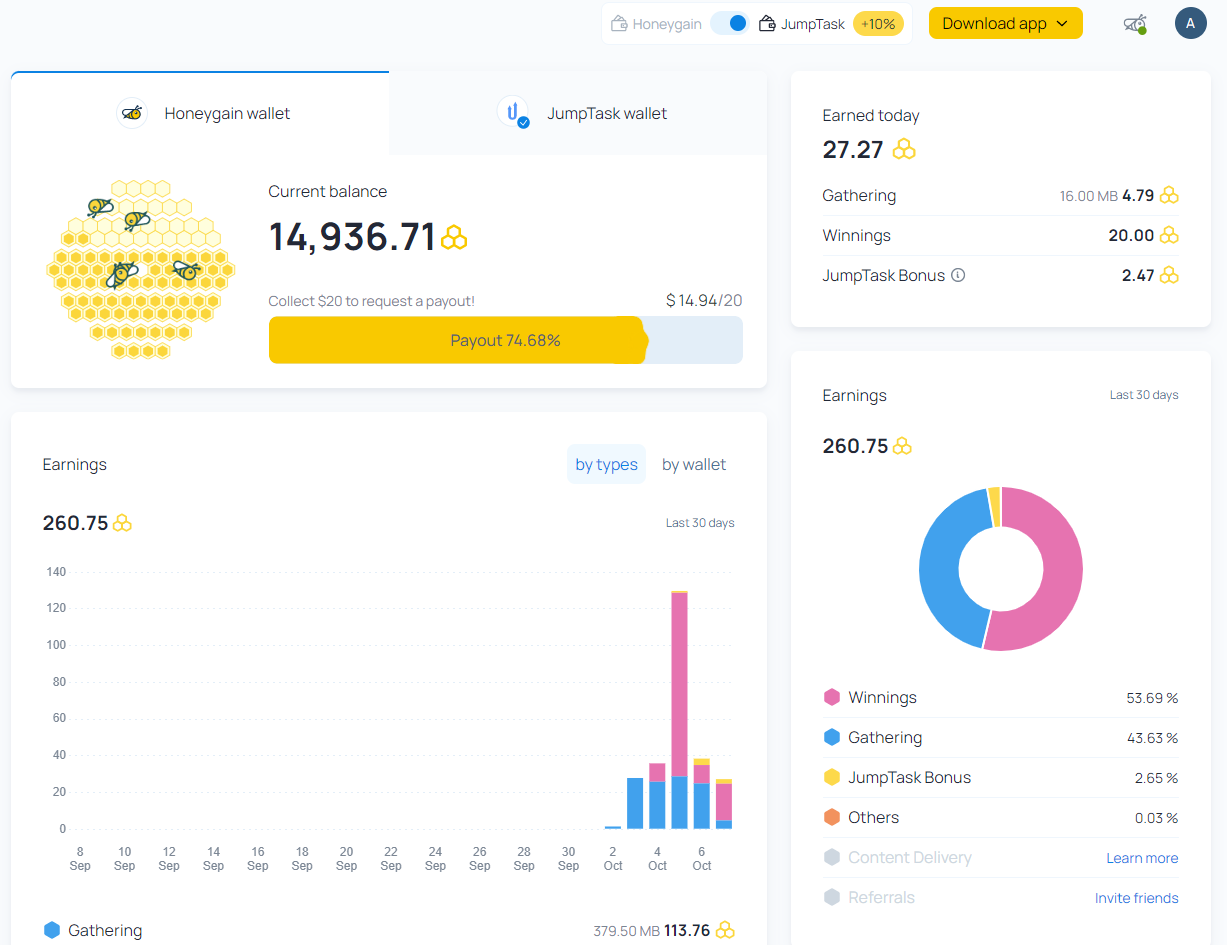The height and width of the screenshot is (945, 1227).
Task: Click orange Others legend hexagon
Action: tap(832, 817)
